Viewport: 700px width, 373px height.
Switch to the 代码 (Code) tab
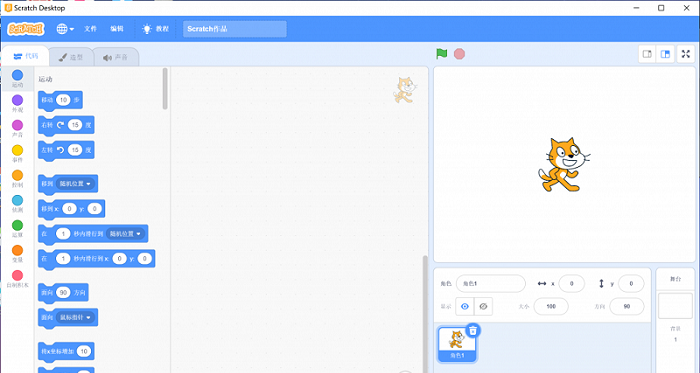pyautogui.click(x=26, y=56)
